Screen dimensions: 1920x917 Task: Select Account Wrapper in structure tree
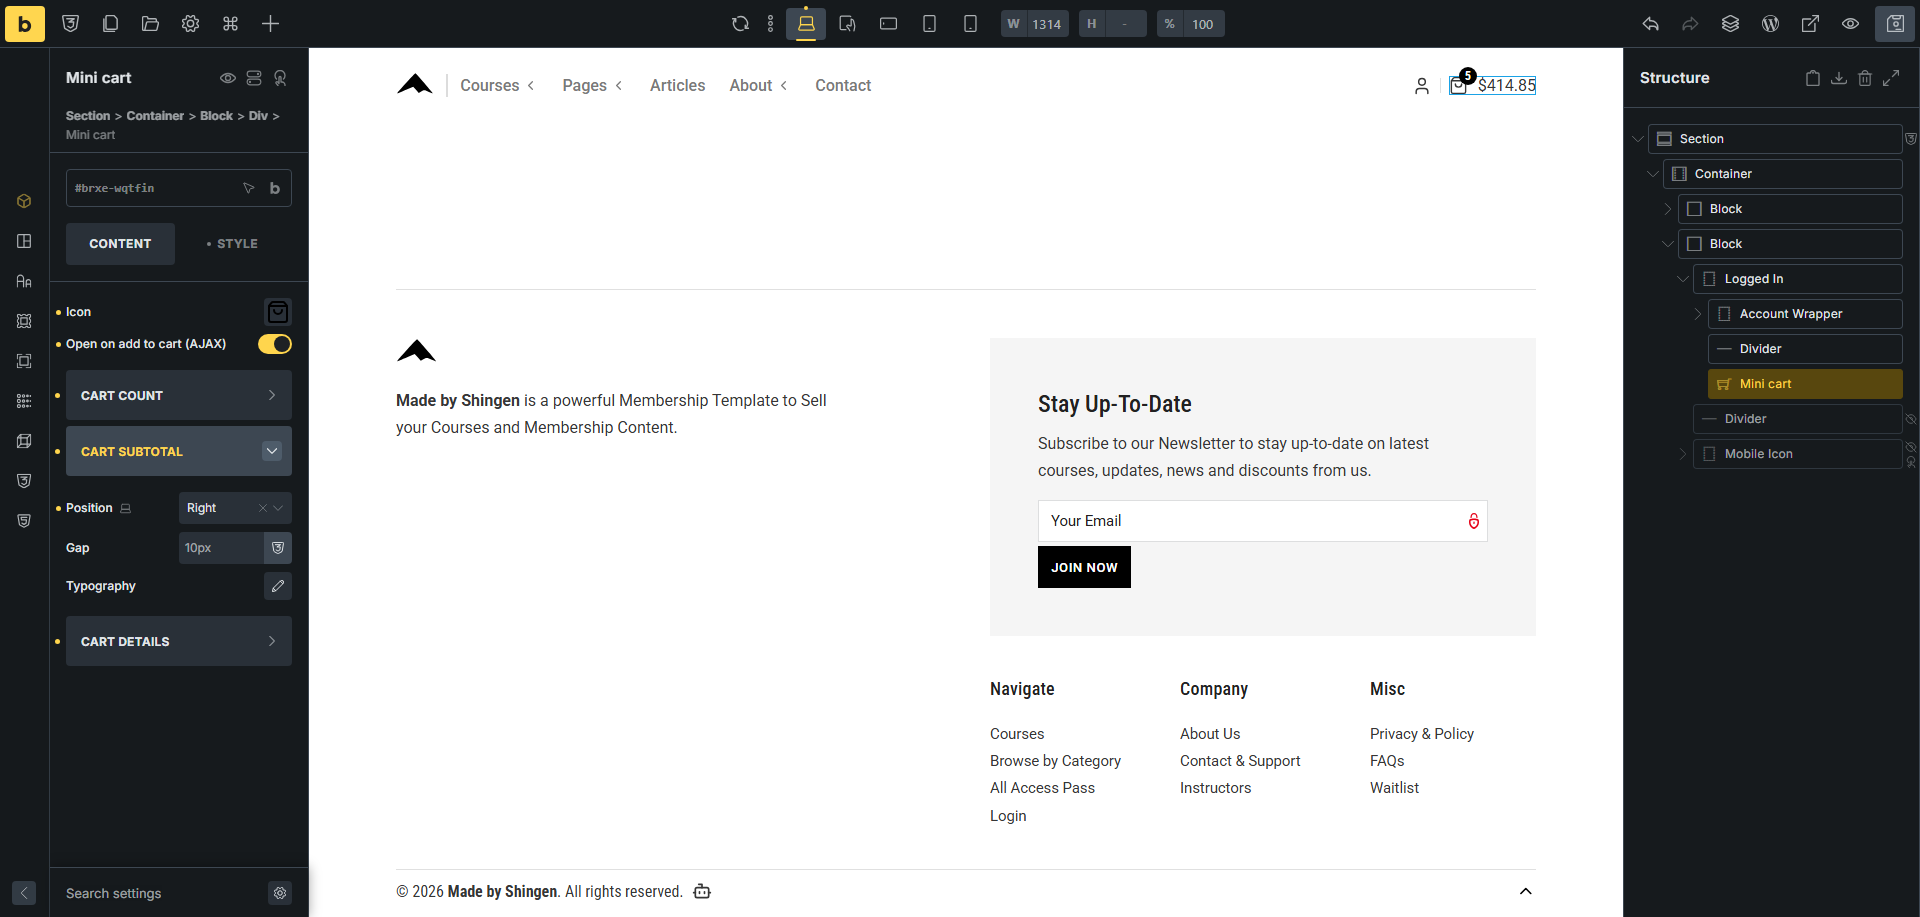tap(1790, 314)
